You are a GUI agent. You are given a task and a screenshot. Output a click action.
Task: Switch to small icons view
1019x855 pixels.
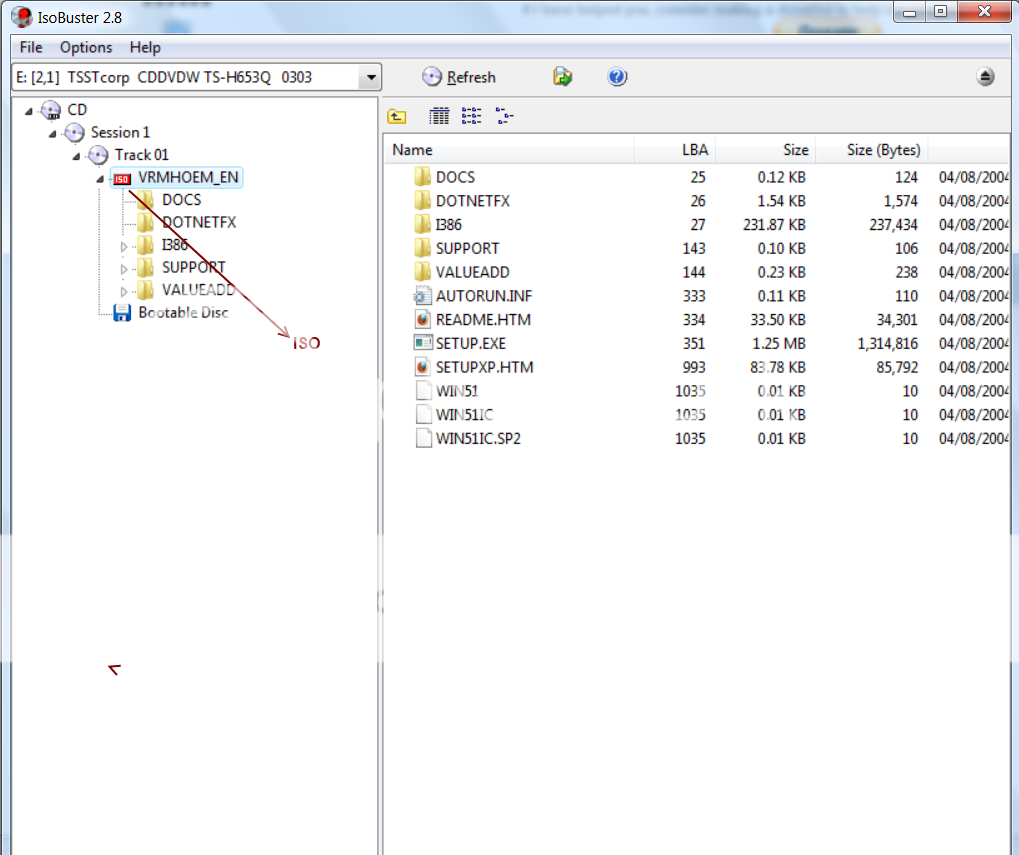click(472, 117)
